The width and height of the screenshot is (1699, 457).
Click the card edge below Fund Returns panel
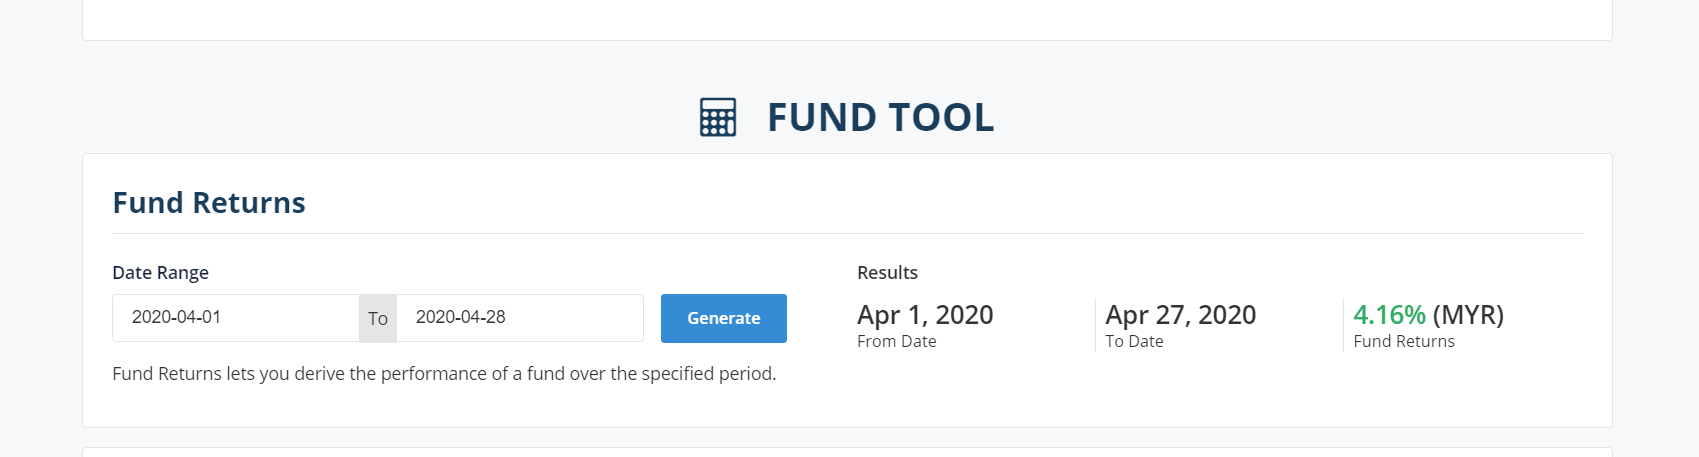coord(847,452)
